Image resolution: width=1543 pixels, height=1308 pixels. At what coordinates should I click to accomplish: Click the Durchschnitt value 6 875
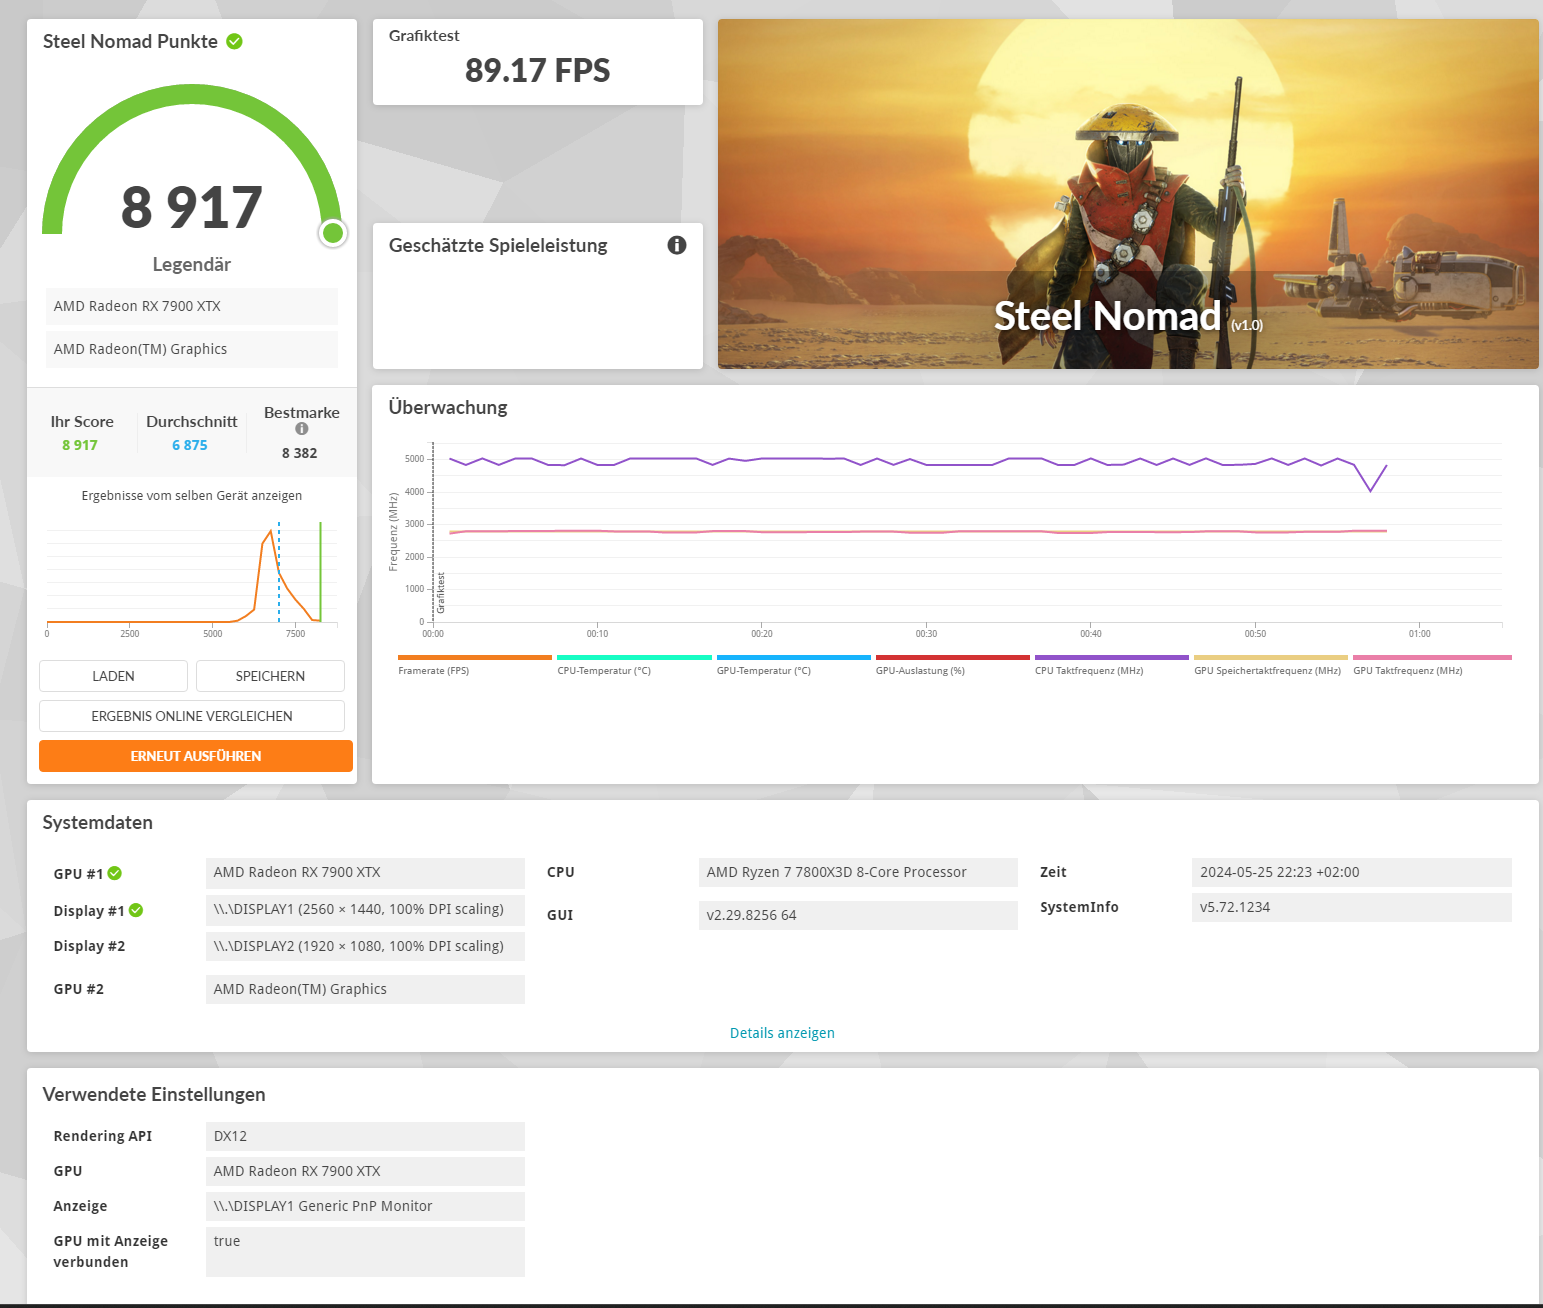tap(190, 445)
